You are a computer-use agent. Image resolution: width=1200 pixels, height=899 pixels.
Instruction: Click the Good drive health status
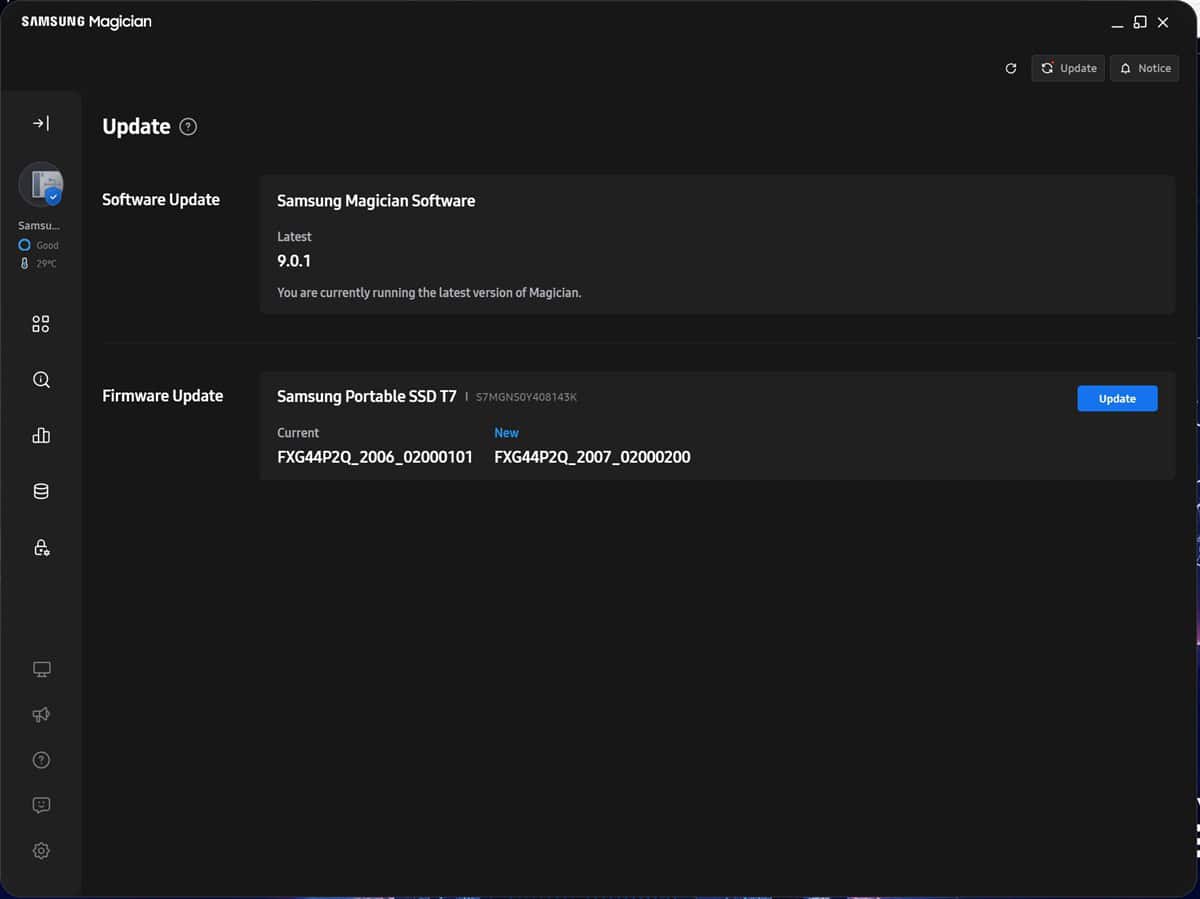pos(40,245)
